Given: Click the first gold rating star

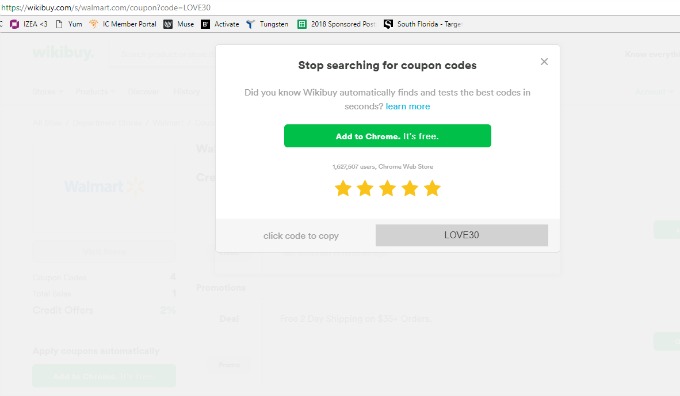Looking at the screenshot, I should coord(343,188).
